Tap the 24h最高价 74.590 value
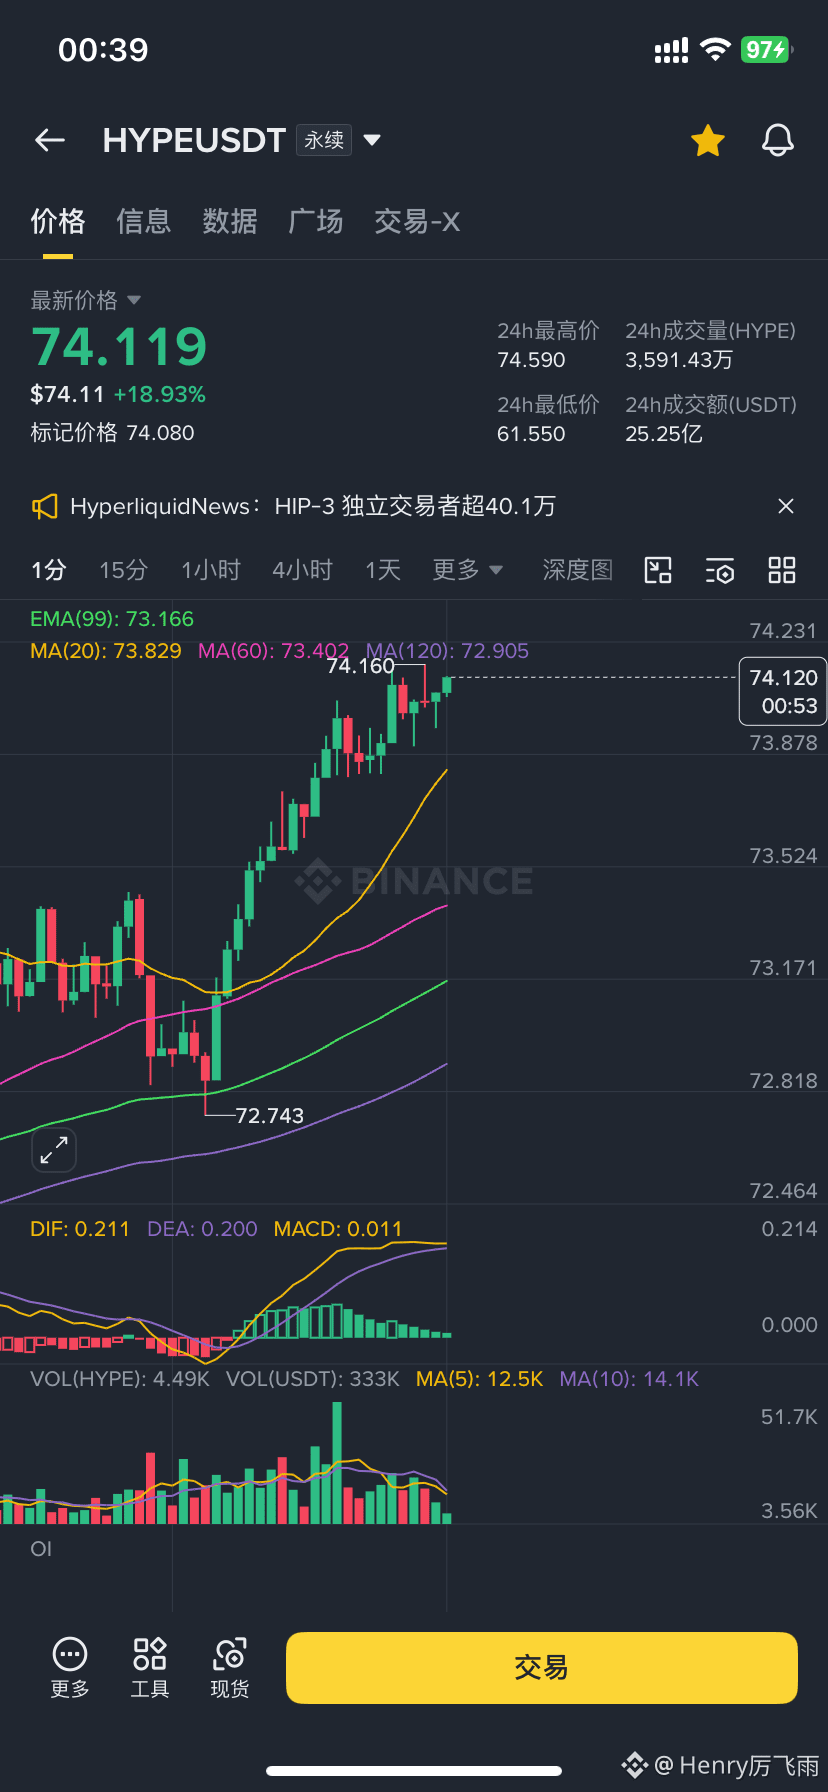The height and width of the screenshot is (1792, 828). [531, 360]
